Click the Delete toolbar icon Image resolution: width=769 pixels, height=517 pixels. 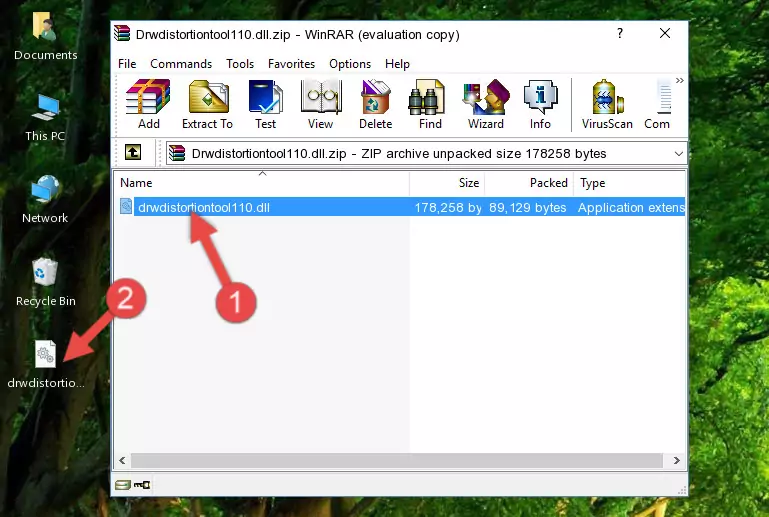point(375,104)
